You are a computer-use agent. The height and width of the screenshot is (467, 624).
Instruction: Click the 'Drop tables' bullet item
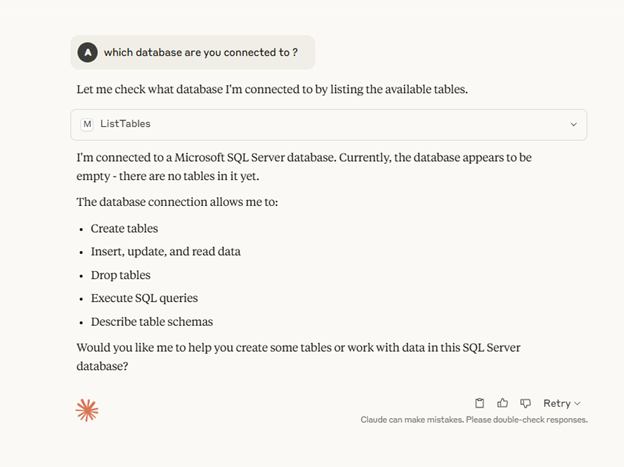pos(121,275)
